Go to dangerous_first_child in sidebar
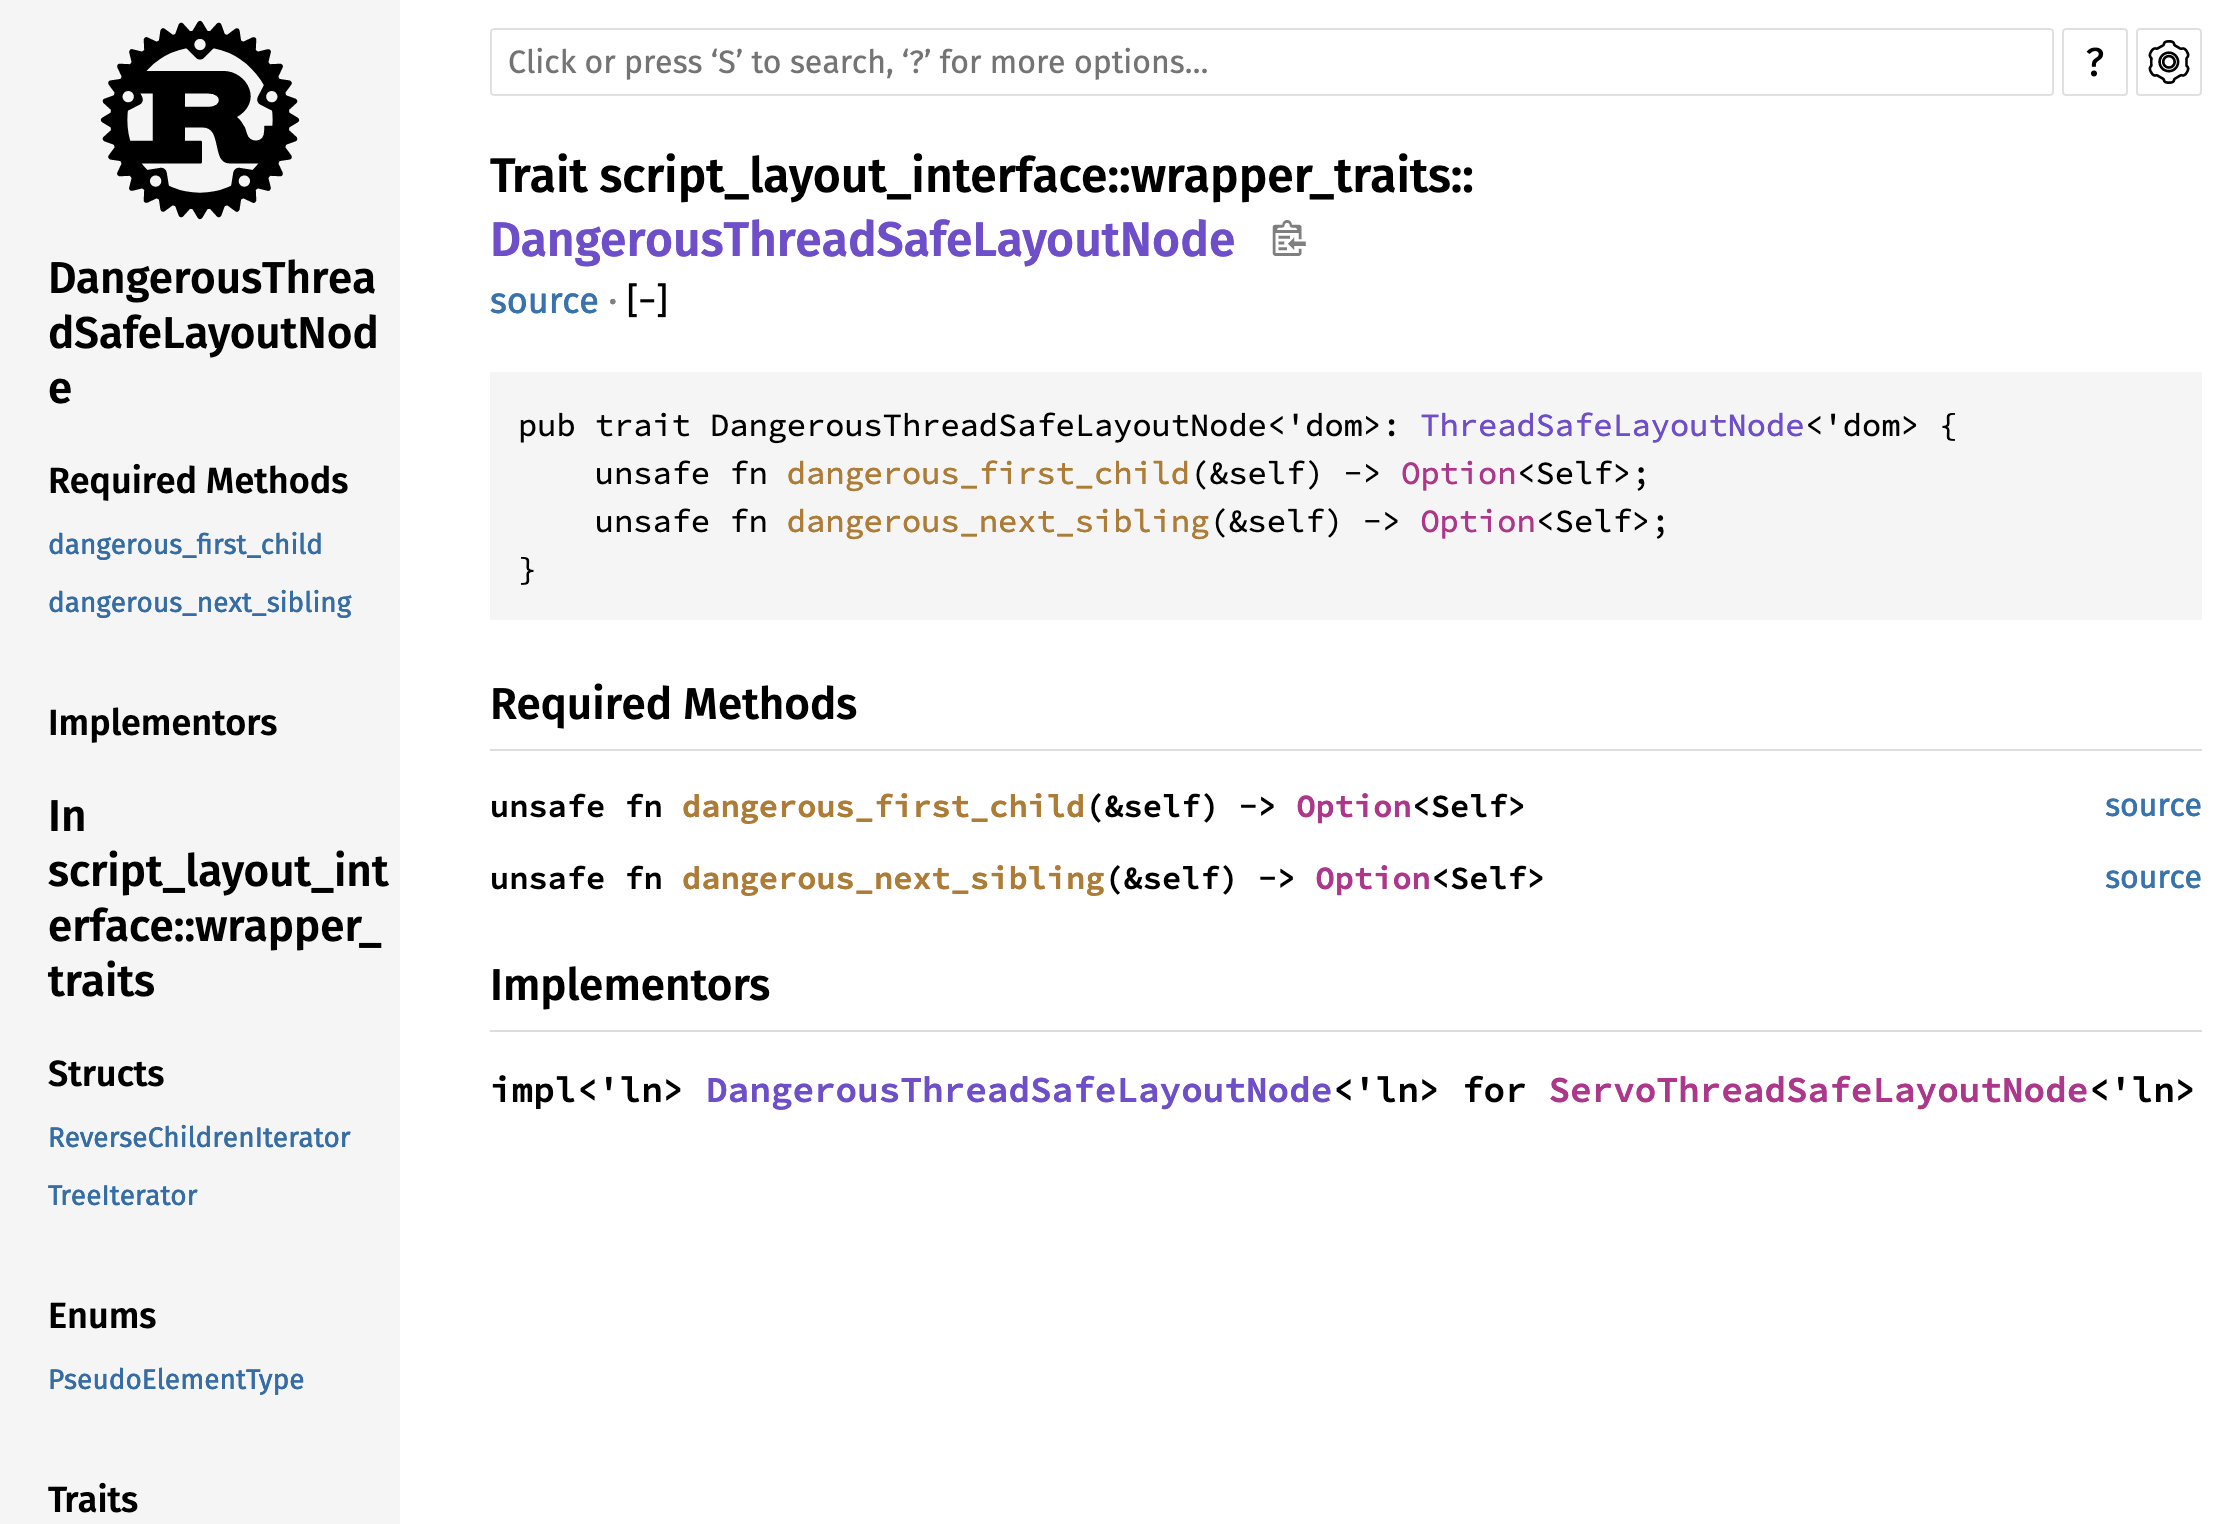2232x1524 pixels. (185, 544)
